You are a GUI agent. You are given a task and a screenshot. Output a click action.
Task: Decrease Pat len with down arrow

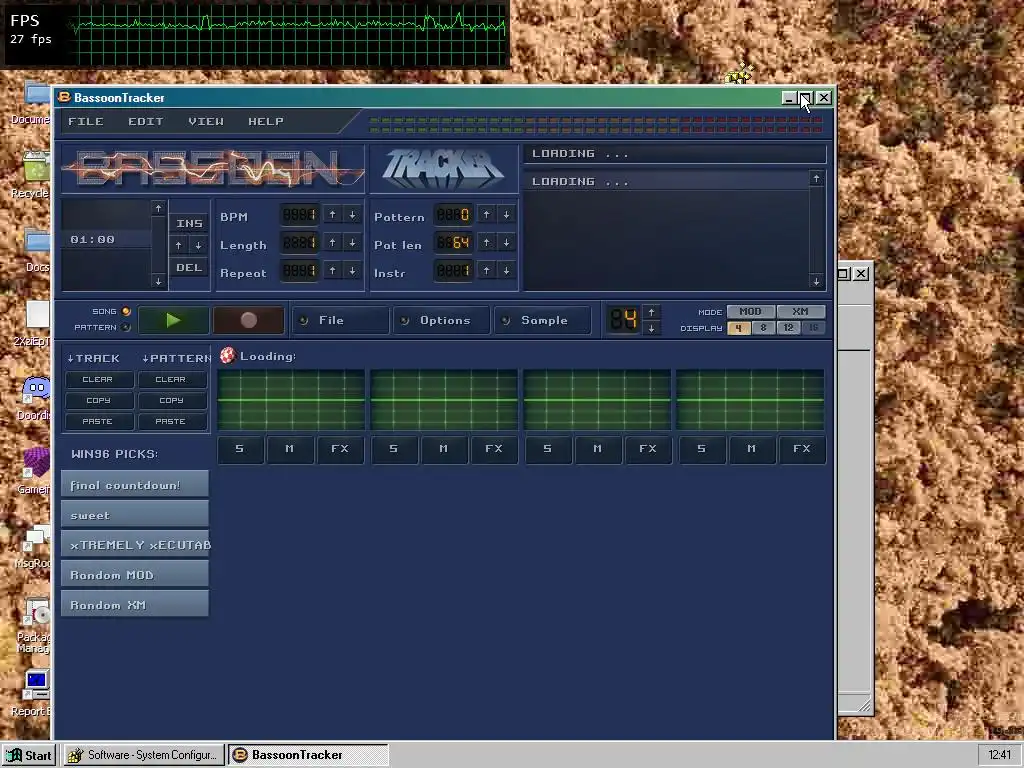point(506,243)
